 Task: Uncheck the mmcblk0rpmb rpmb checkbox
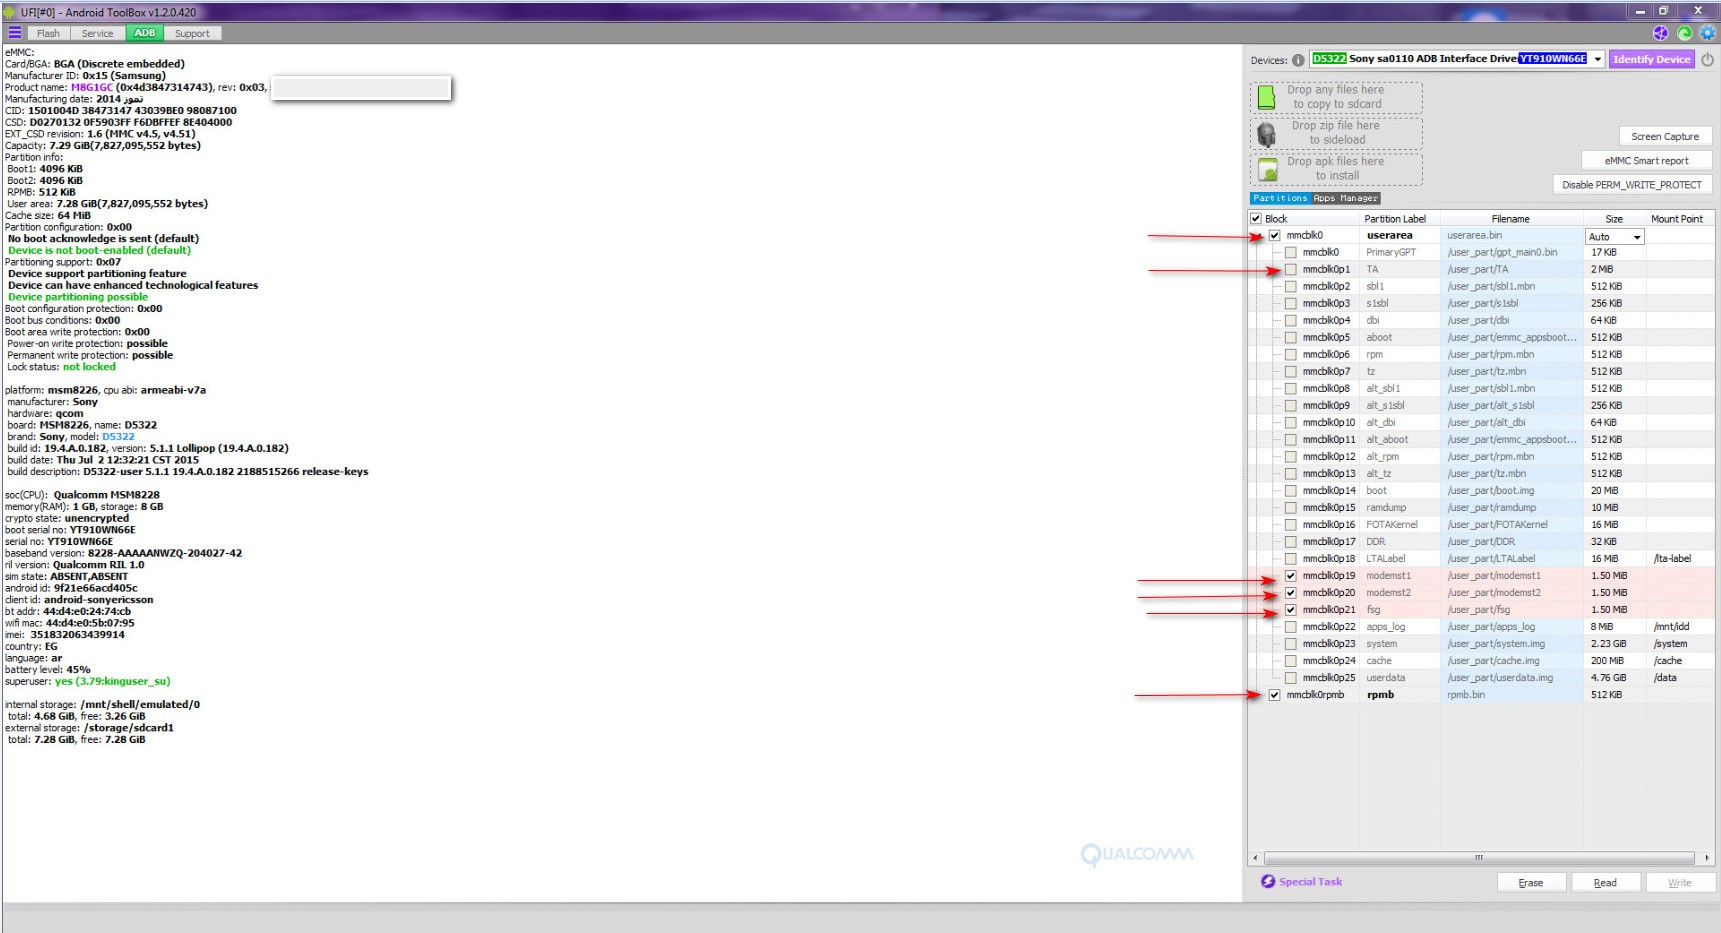pyautogui.click(x=1275, y=695)
